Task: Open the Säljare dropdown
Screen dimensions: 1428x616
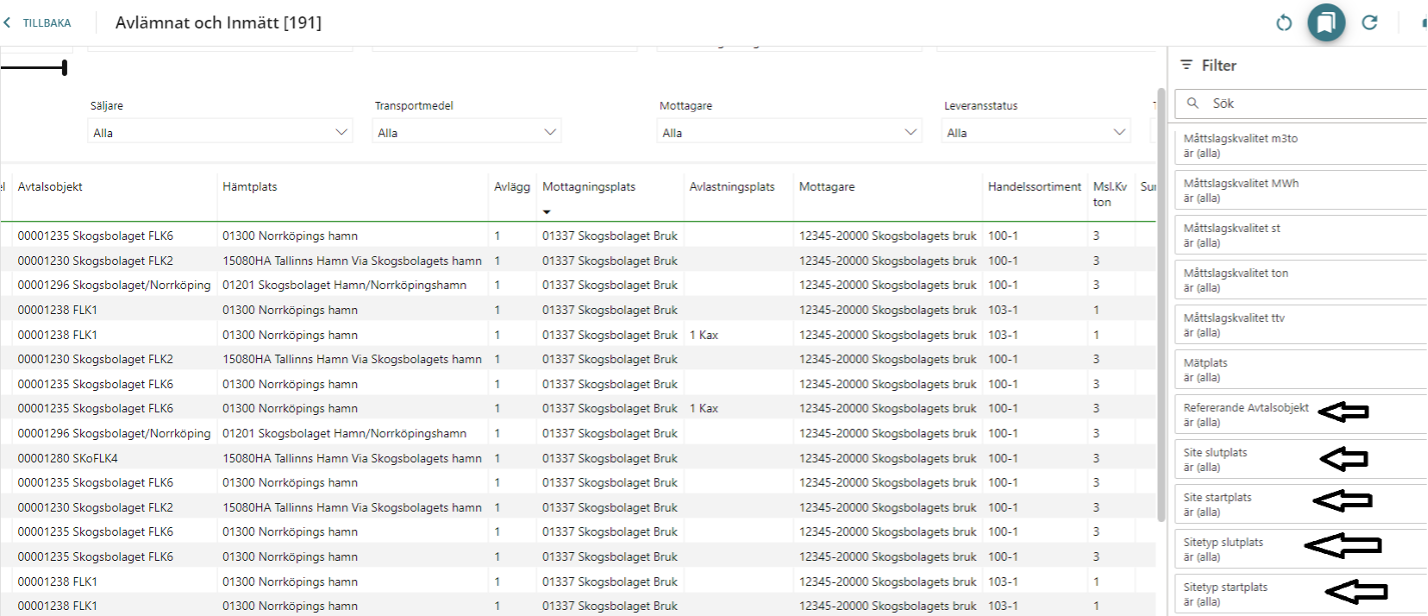Action: click(x=221, y=132)
